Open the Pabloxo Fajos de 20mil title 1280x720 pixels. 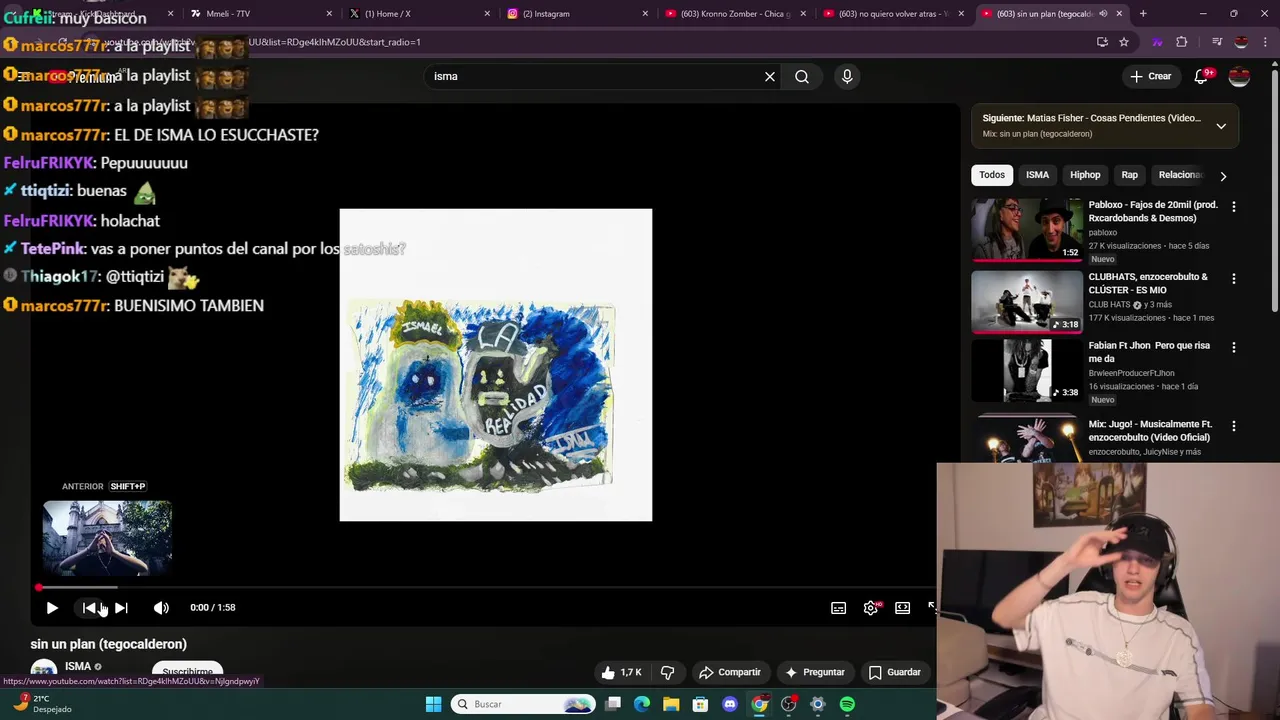click(x=1153, y=211)
